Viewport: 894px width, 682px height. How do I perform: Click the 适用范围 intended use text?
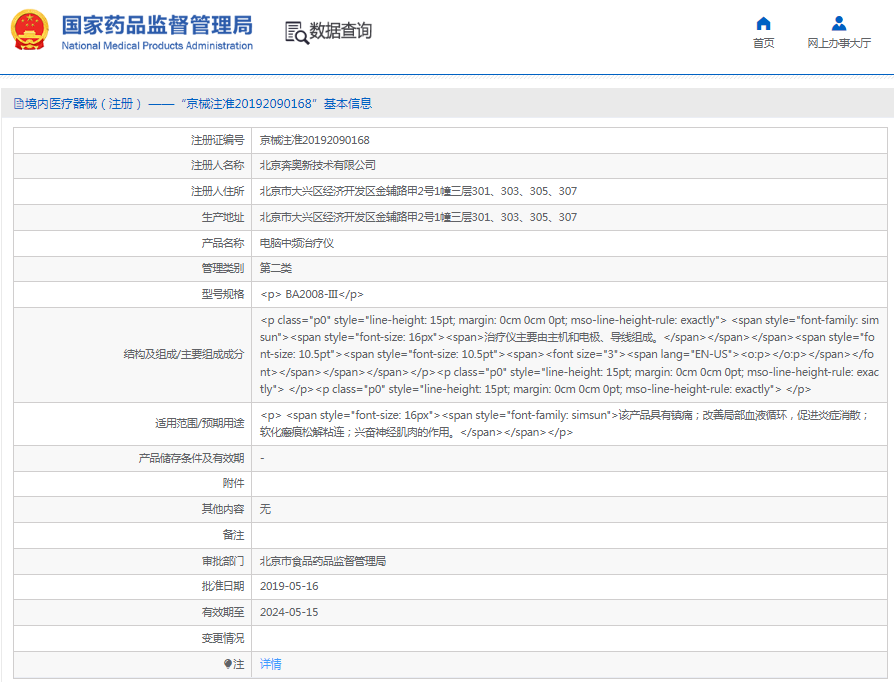click(x=564, y=424)
